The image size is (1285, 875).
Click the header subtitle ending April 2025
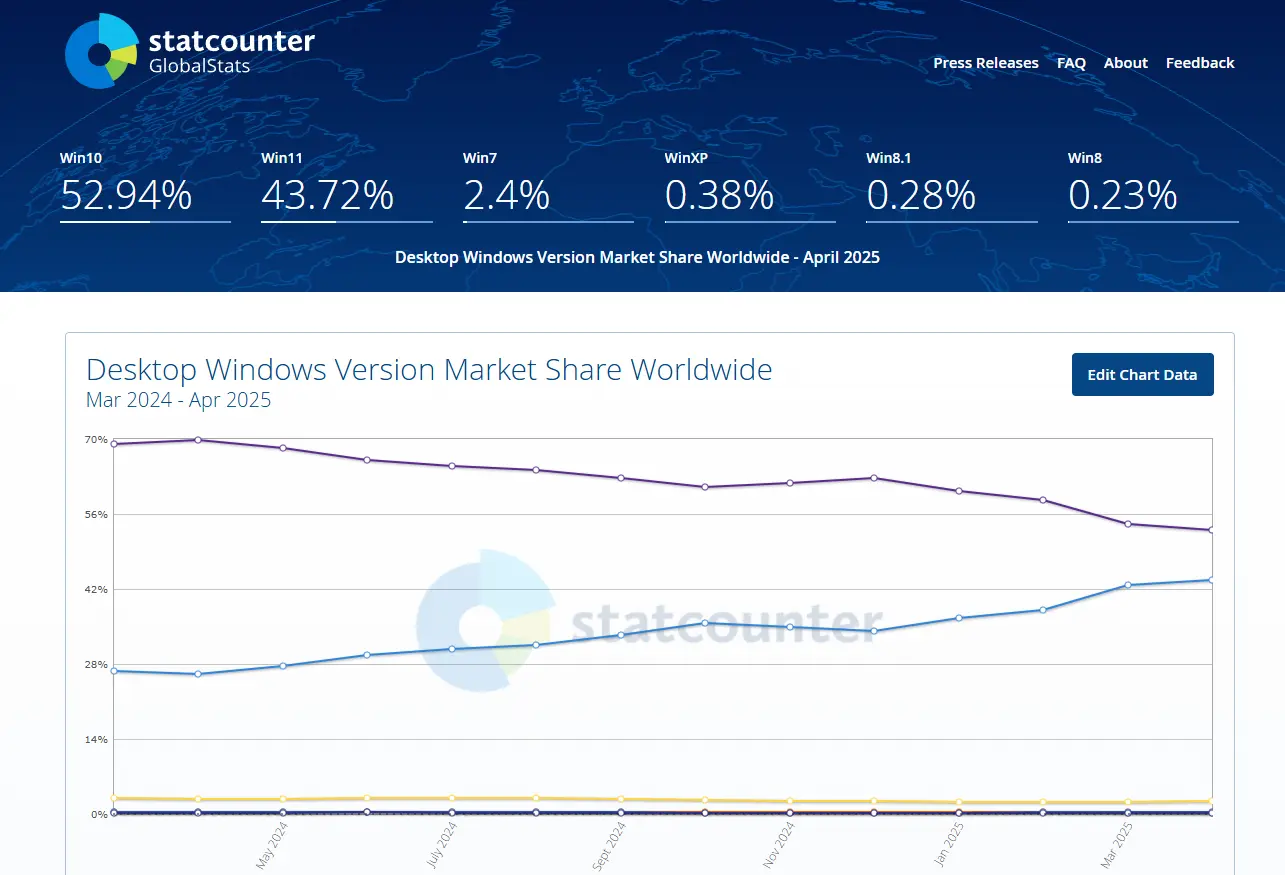coord(637,257)
